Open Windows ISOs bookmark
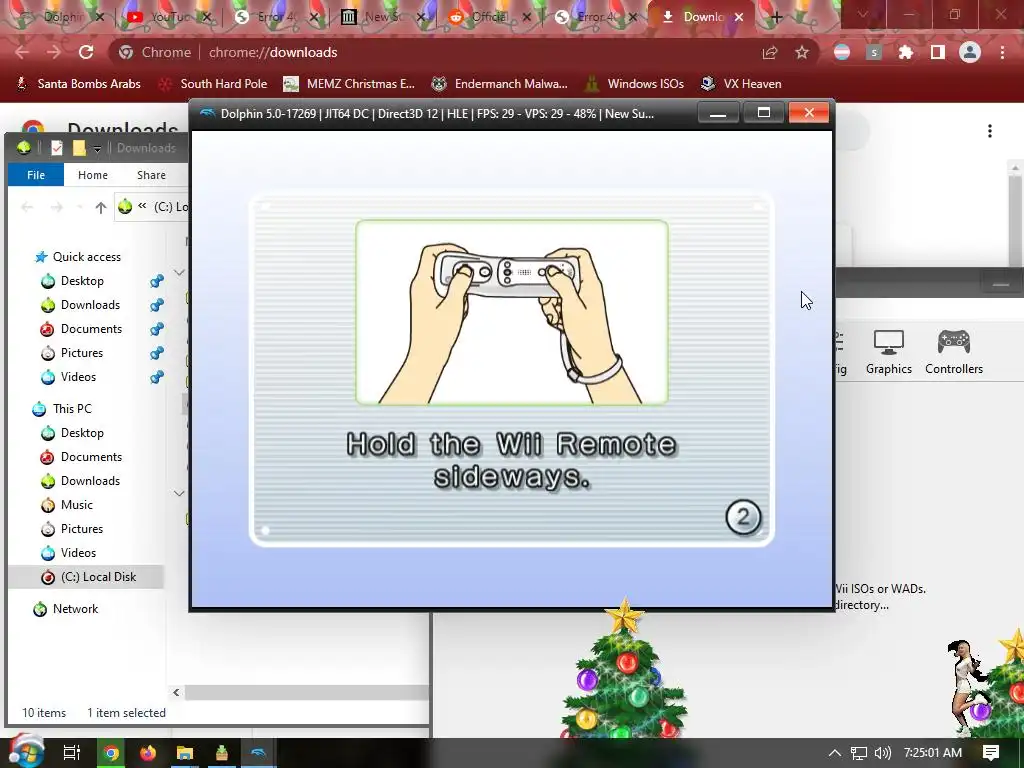The image size is (1024, 768). point(635,84)
